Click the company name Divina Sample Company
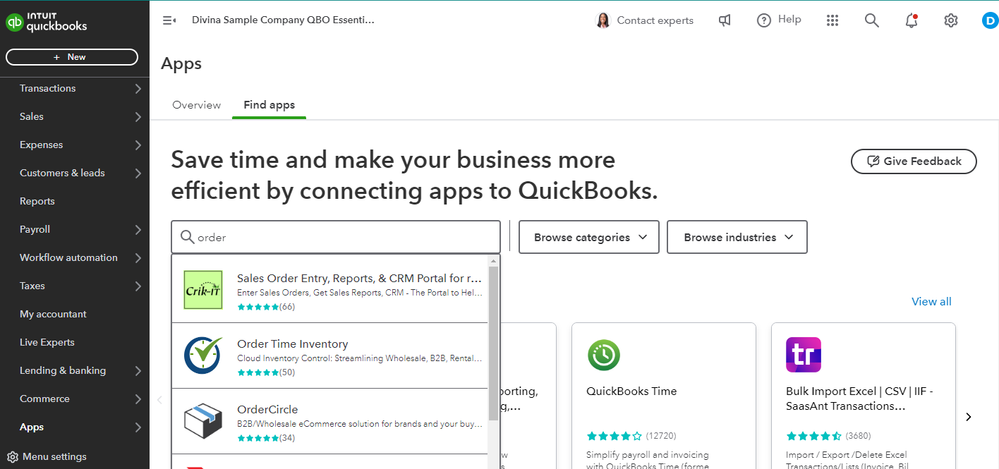The width and height of the screenshot is (999, 469). tap(284, 20)
